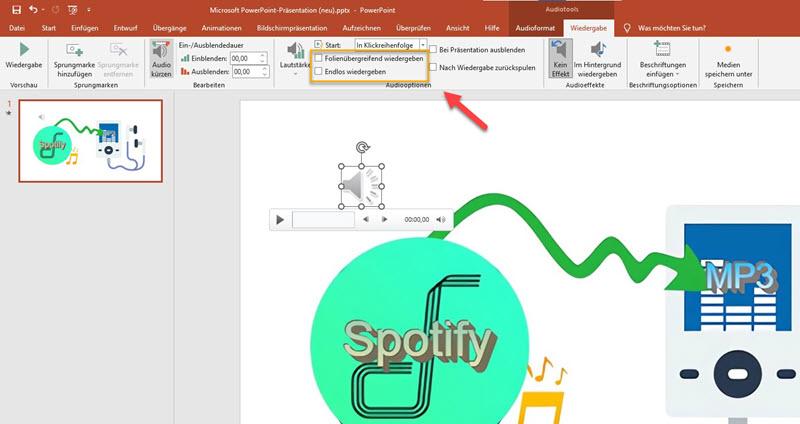Click Sprungmarke hinzufügen icon

click(74, 50)
